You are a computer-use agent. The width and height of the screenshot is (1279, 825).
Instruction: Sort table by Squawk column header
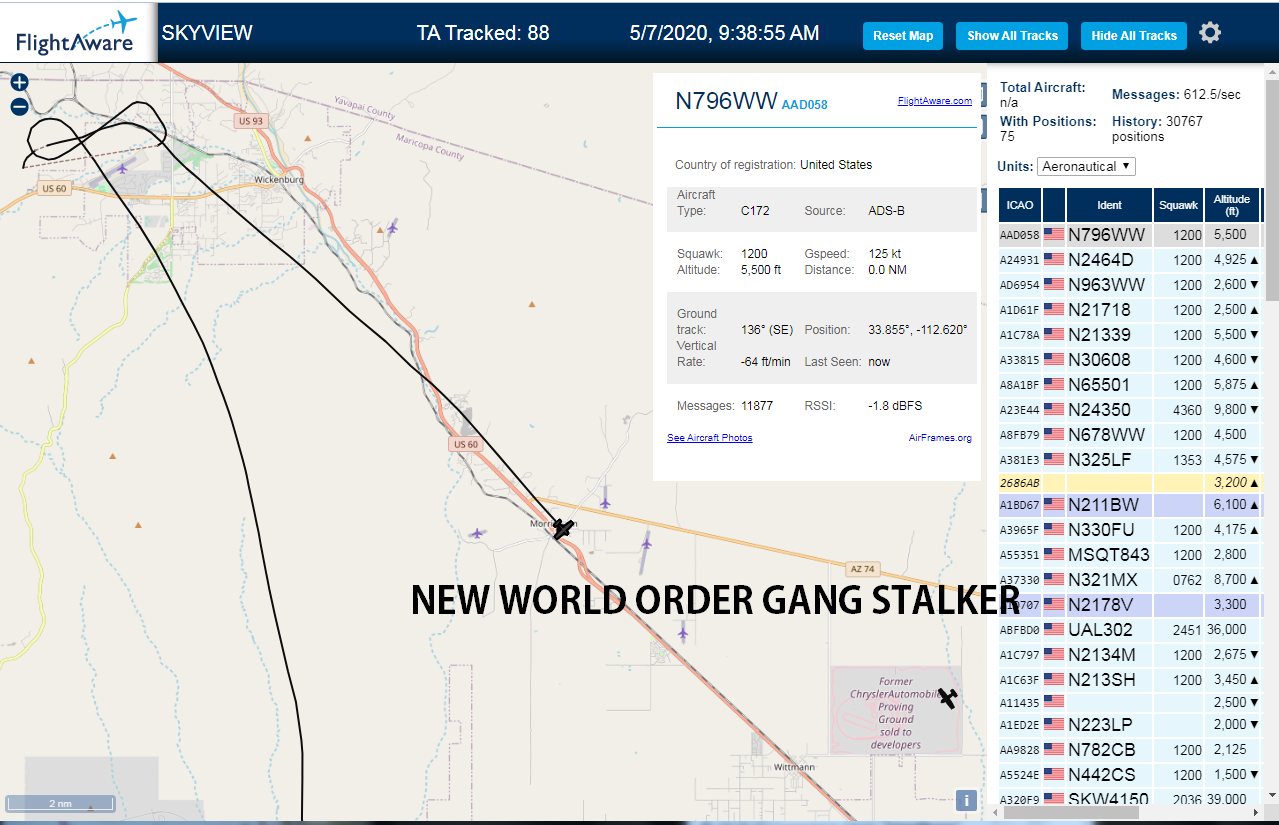pos(1178,205)
